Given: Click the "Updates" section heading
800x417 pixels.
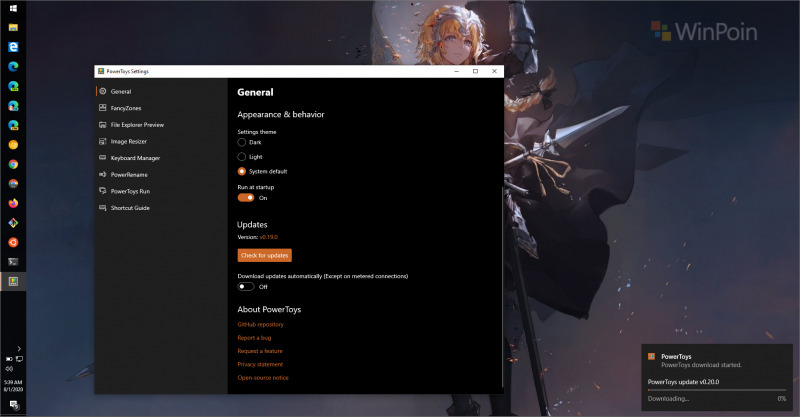Looking at the screenshot, I should [x=252, y=225].
